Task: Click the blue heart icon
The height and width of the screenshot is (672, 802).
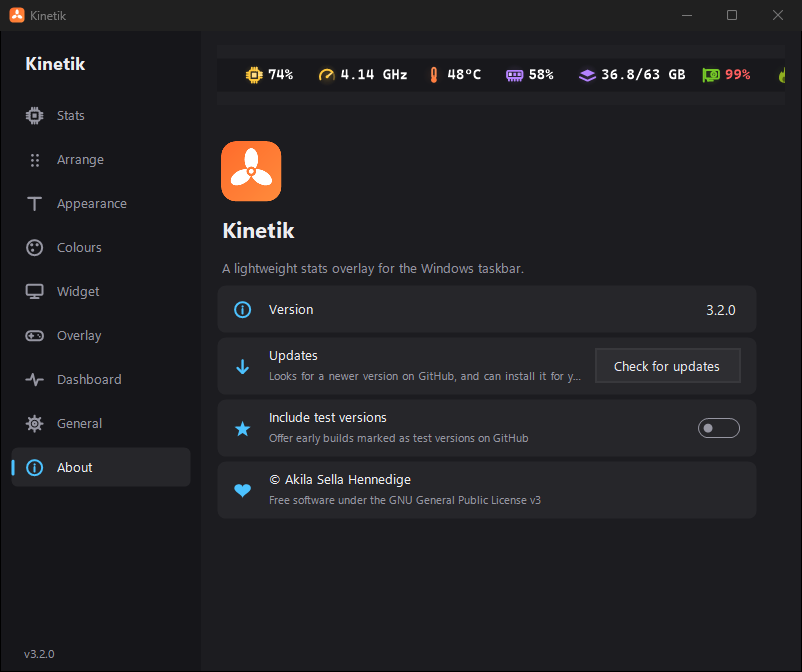Action: point(242,490)
